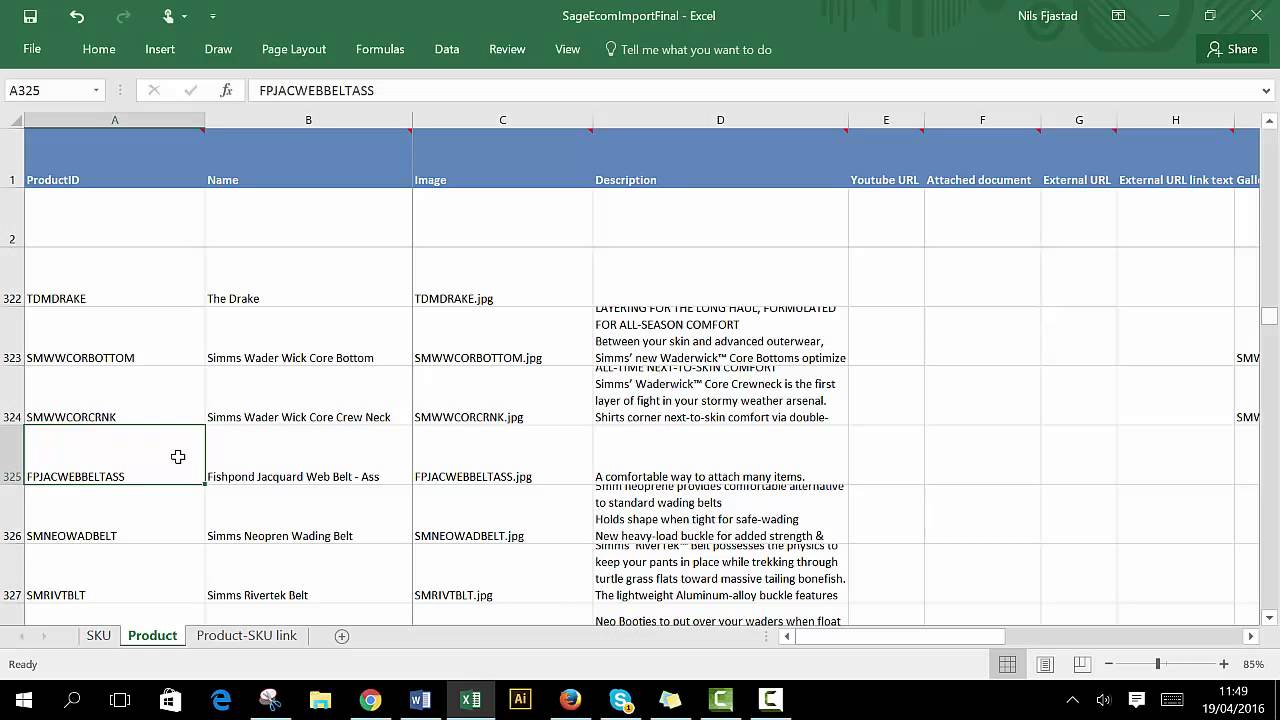Switch to the SKU sheet tab
This screenshot has width=1280, height=720.
tap(98, 636)
